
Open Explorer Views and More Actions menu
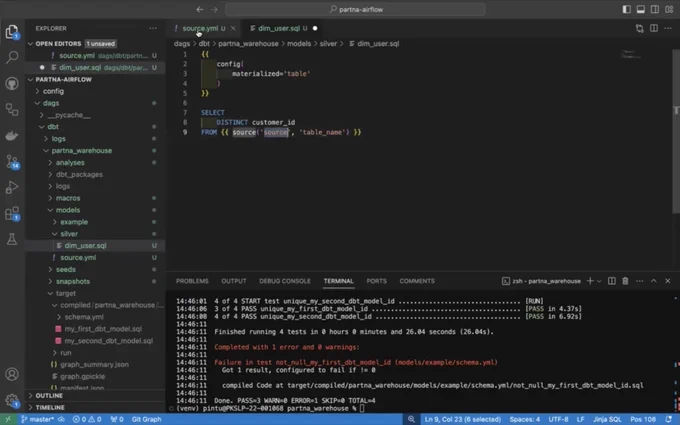tap(153, 28)
